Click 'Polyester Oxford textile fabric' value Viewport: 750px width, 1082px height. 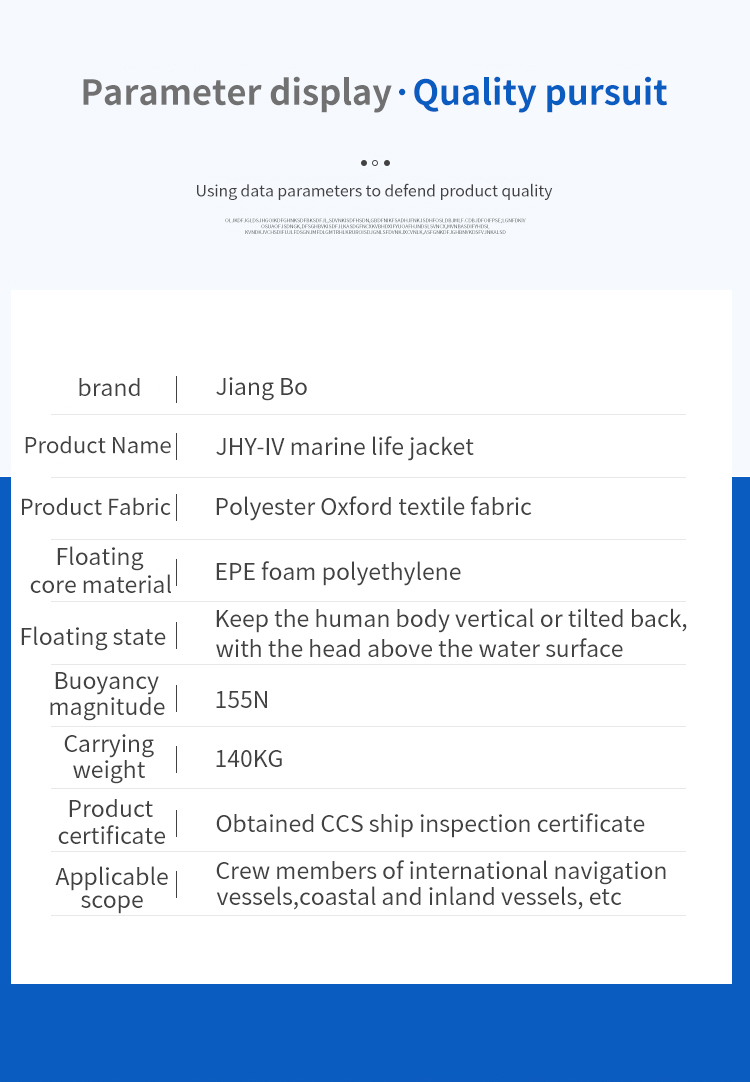(373, 507)
